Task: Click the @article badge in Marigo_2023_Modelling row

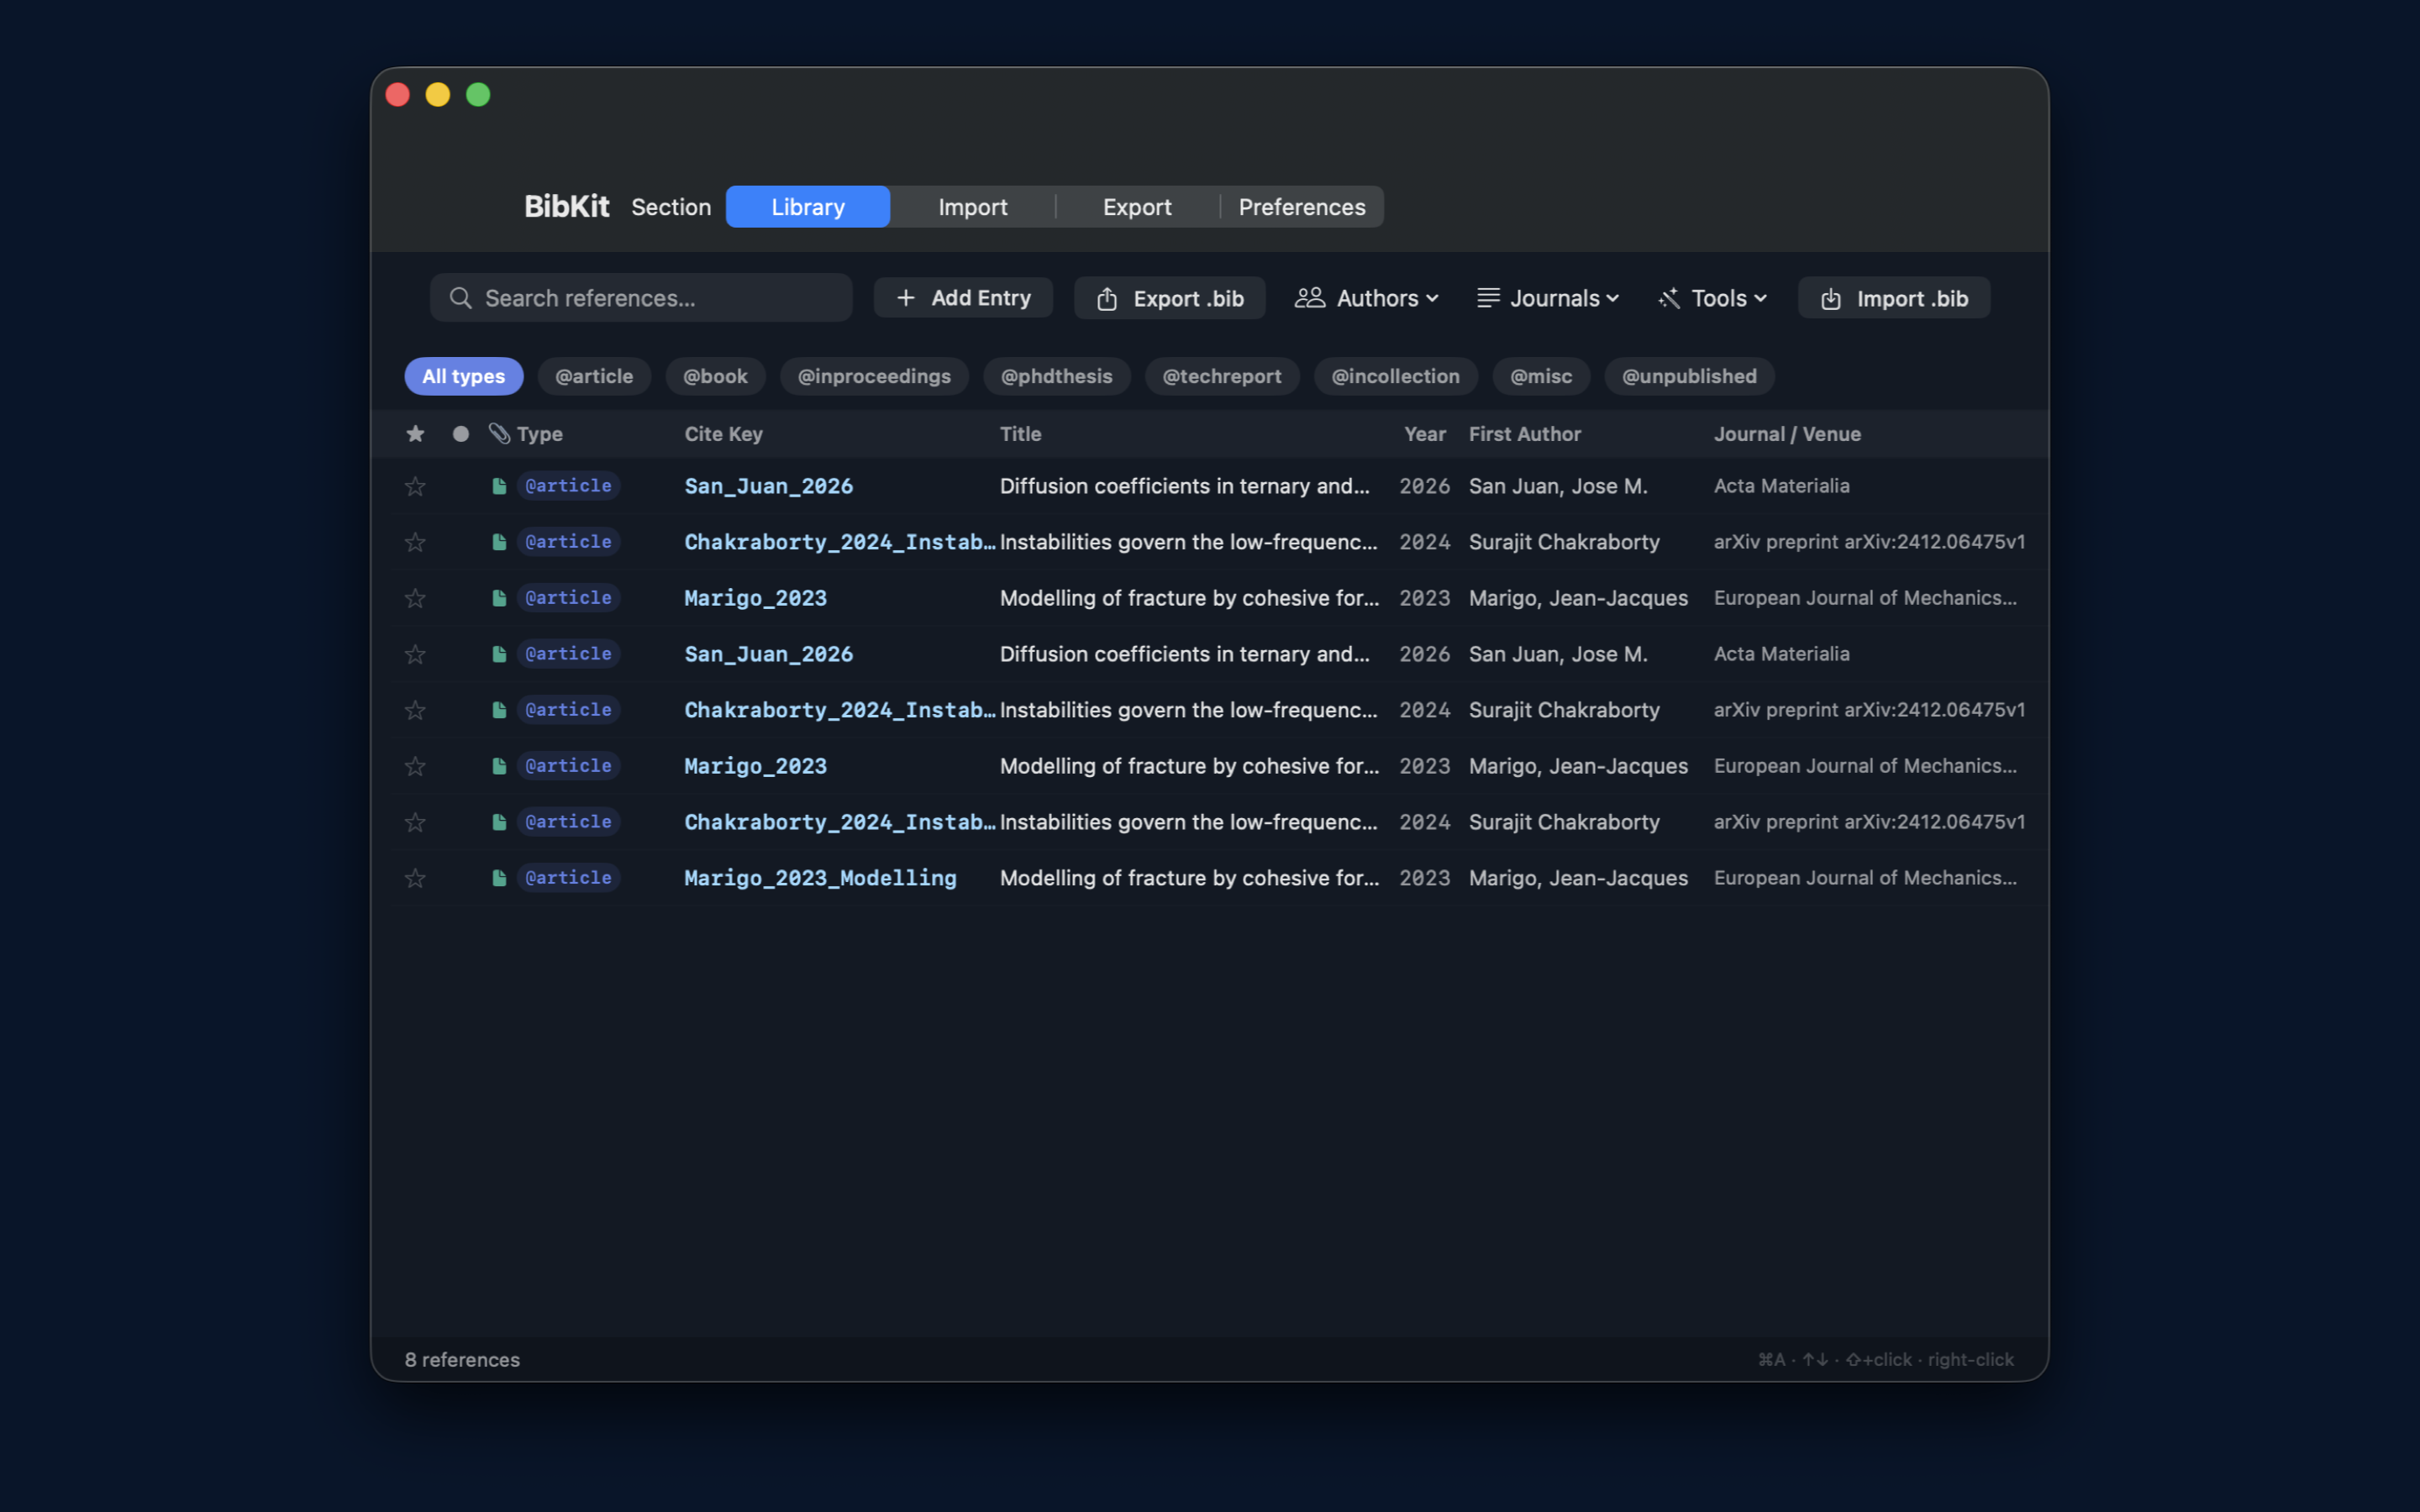Action: point(568,878)
